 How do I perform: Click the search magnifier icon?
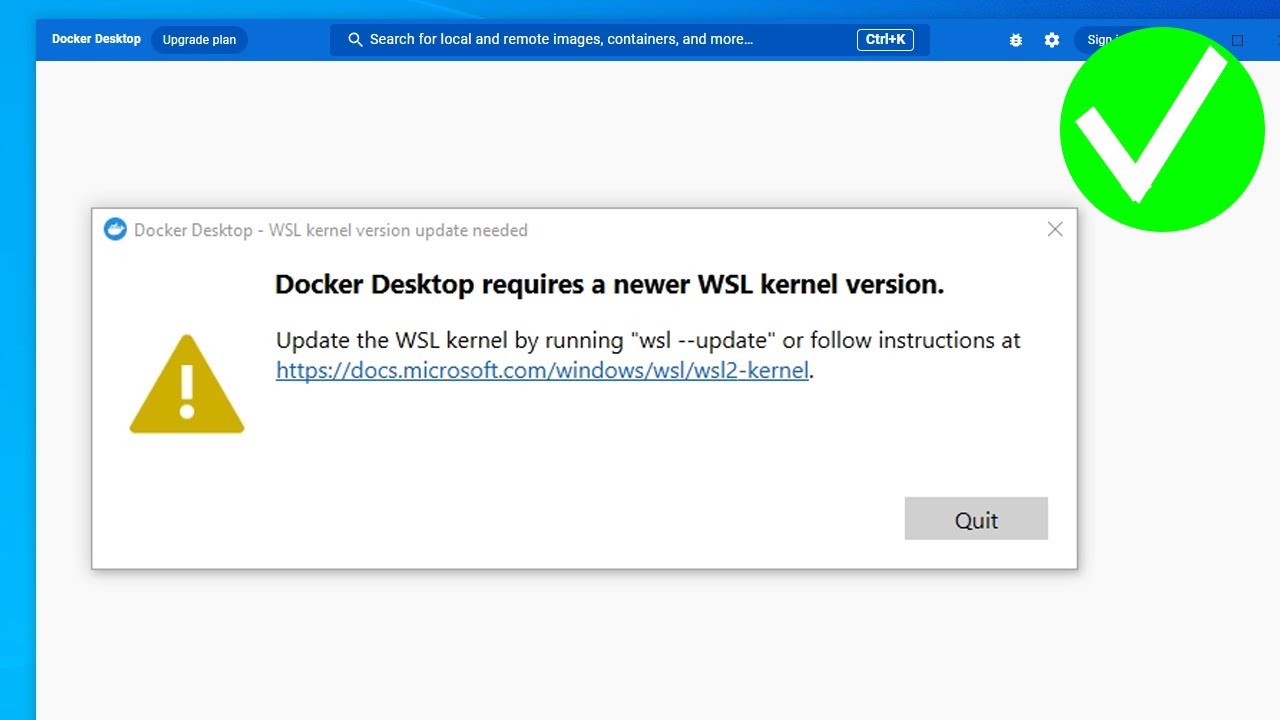click(x=355, y=40)
